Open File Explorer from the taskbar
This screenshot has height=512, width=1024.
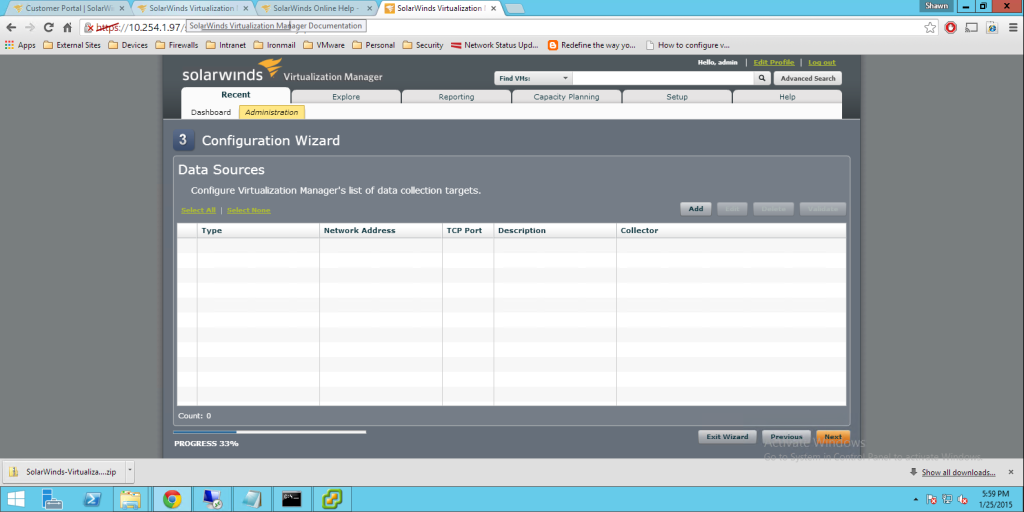coord(131,500)
